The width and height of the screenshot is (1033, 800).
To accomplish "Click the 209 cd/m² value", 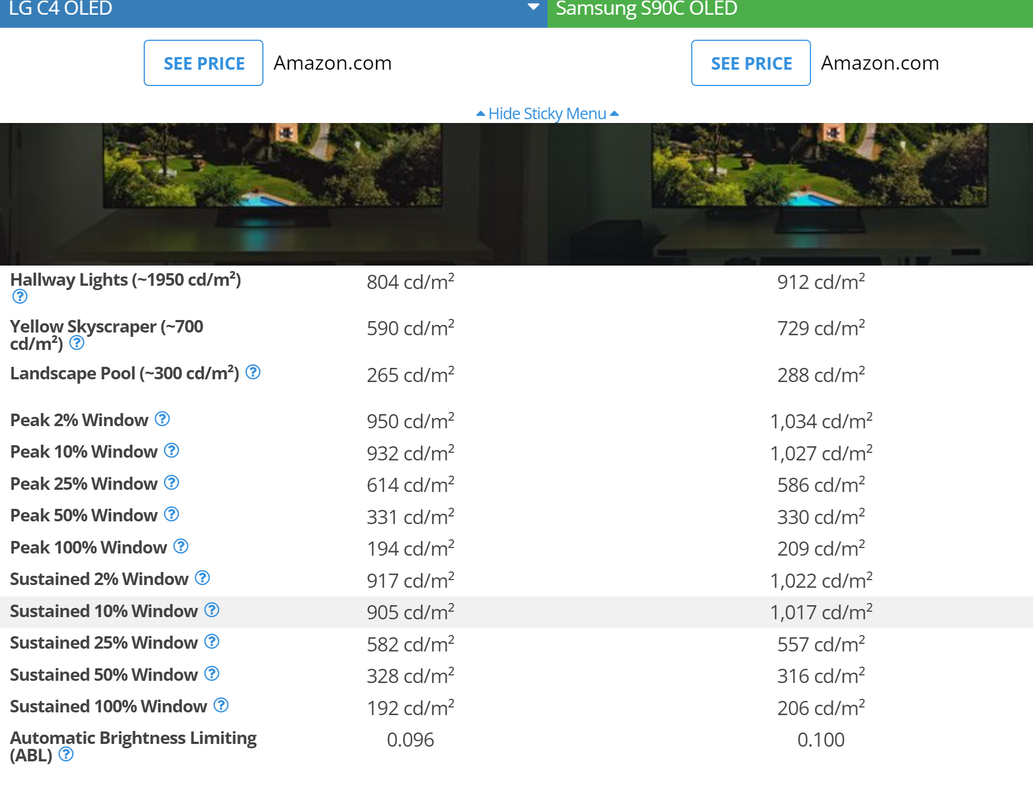I will (x=821, y=548).
